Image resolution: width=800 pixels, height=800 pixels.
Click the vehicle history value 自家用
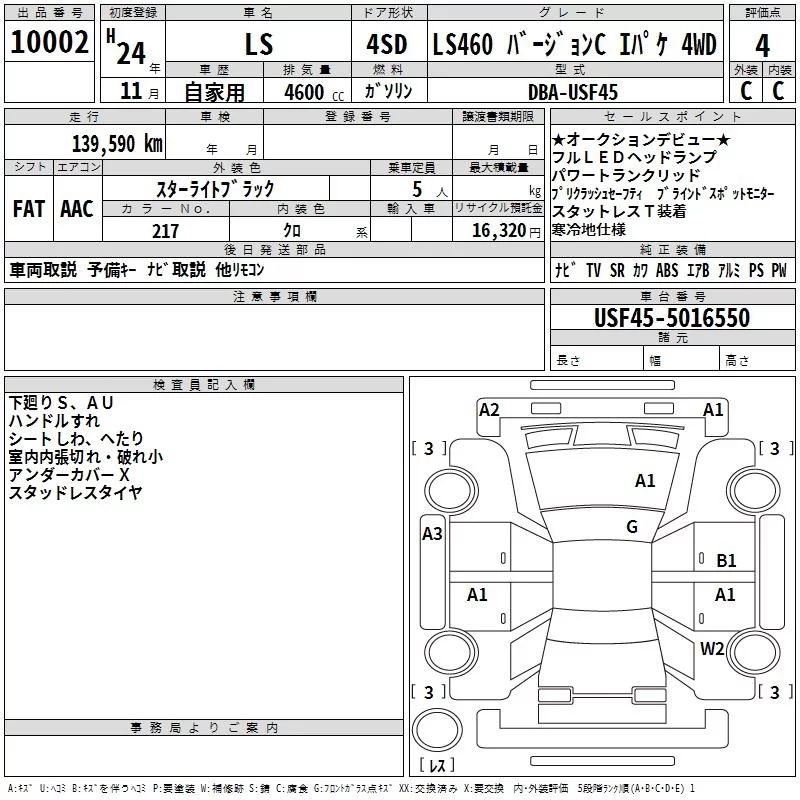[214, 92]
